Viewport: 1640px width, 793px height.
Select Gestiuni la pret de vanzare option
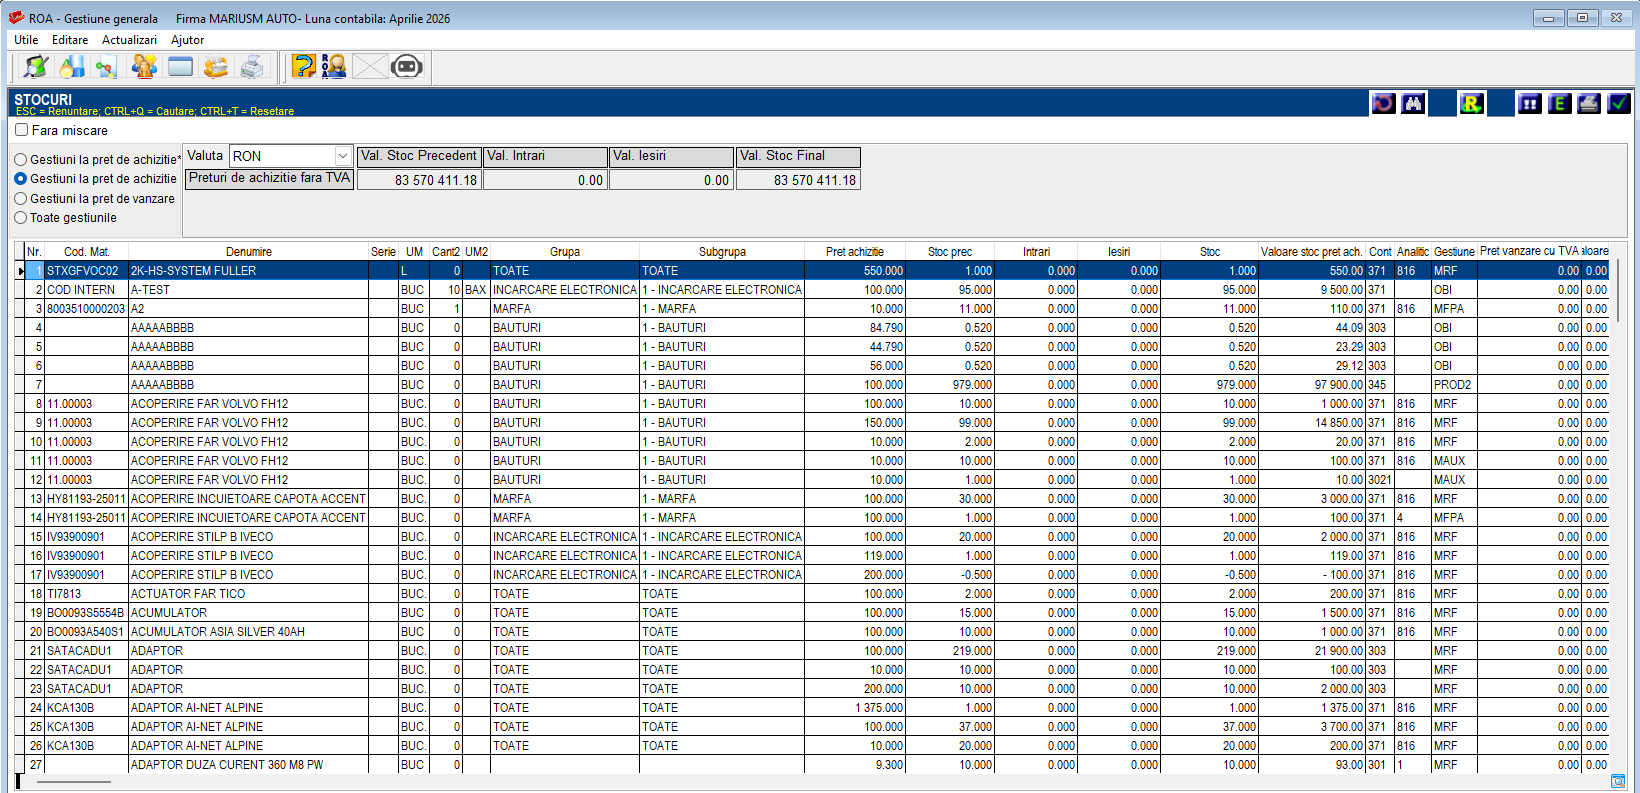pyautogui.click(x=21, y=199)
